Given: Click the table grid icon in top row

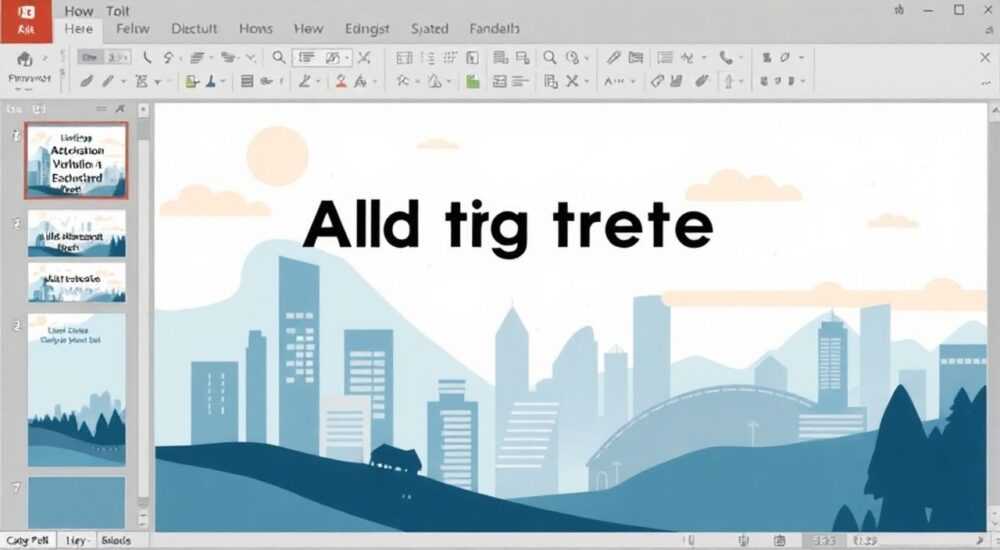Looking at the screenshot, I should (404, 58).
